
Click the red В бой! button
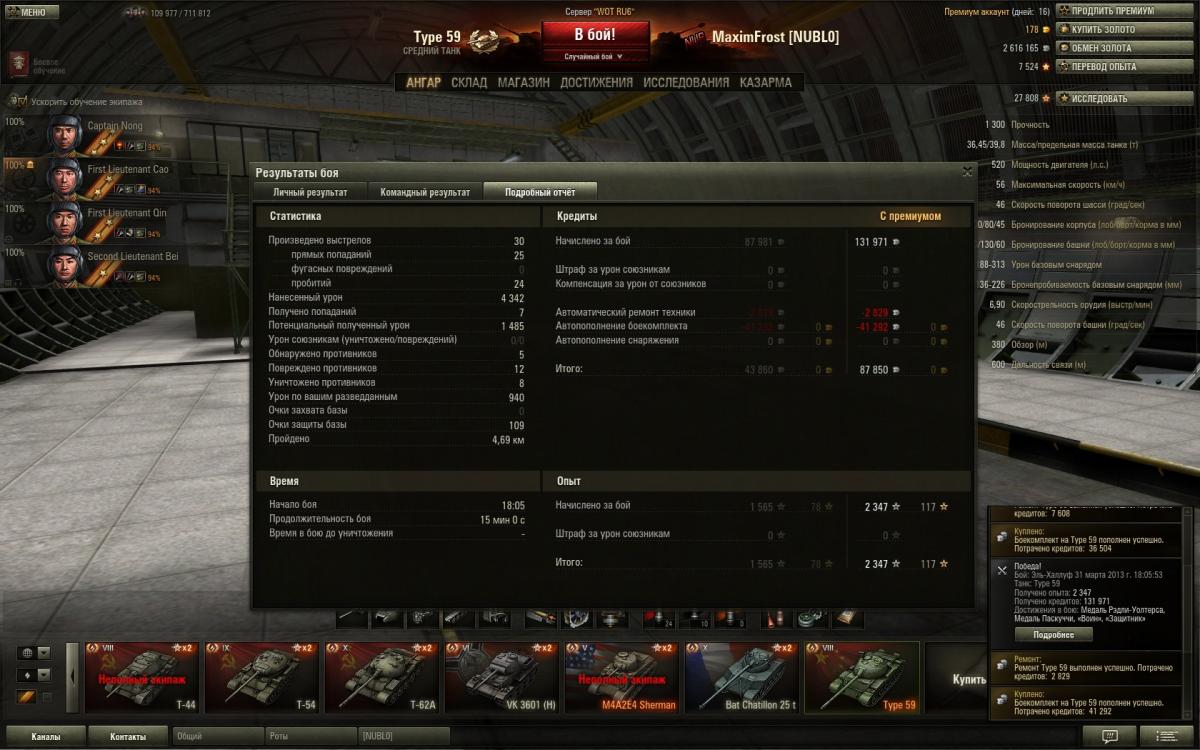(595, 33)
